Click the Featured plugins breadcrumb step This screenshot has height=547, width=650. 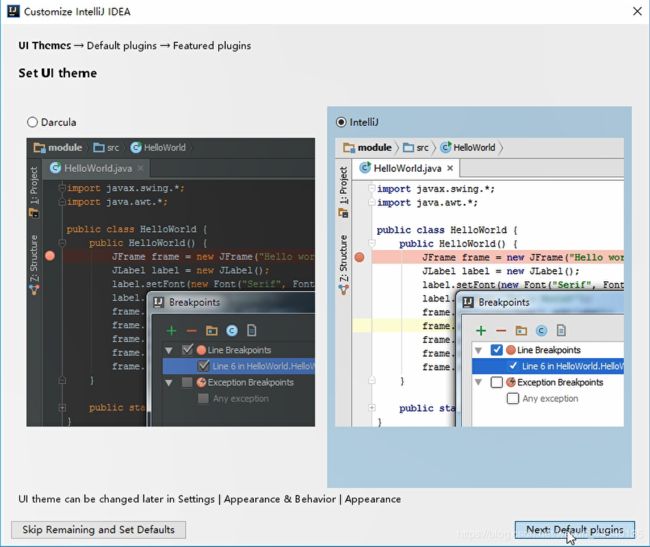coord(212,46)
